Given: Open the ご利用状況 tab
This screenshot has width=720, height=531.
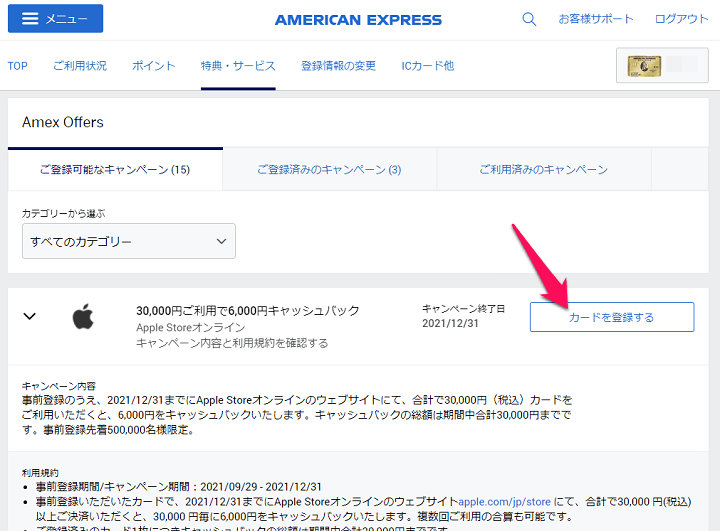Looking at the screenshot, I should tap(80, 66).
